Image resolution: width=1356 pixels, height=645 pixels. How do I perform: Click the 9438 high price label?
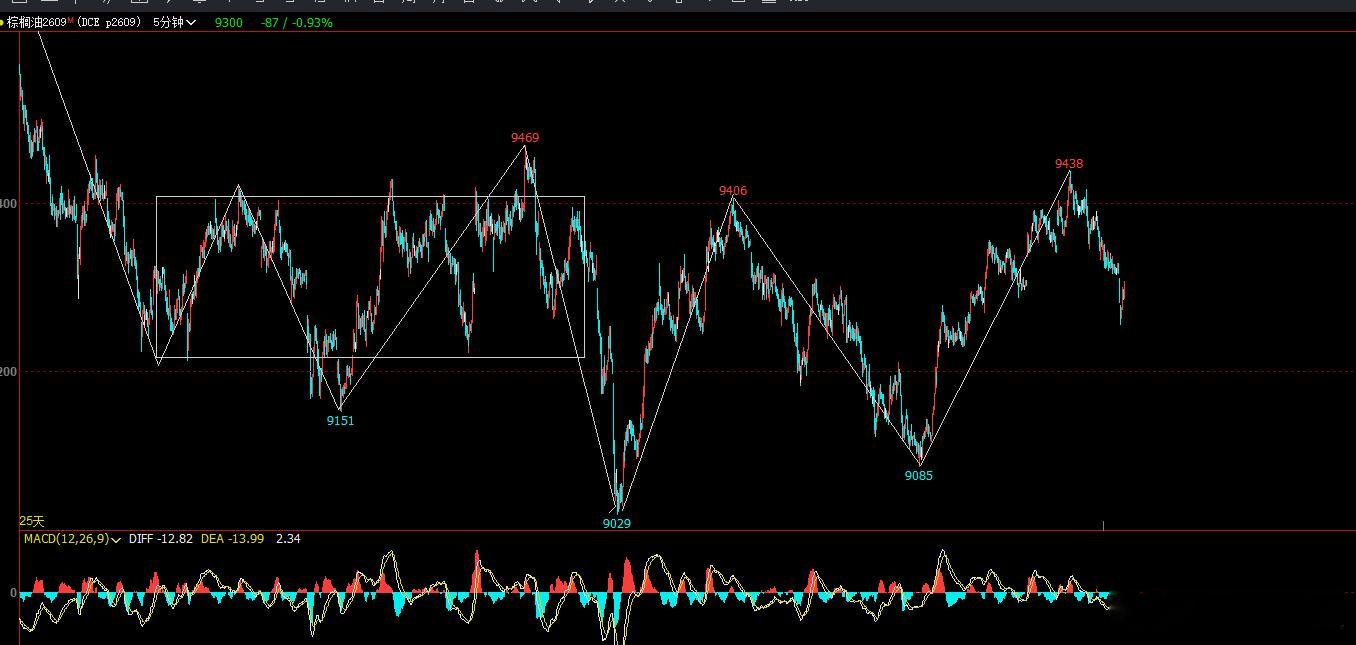[1069, 164]
